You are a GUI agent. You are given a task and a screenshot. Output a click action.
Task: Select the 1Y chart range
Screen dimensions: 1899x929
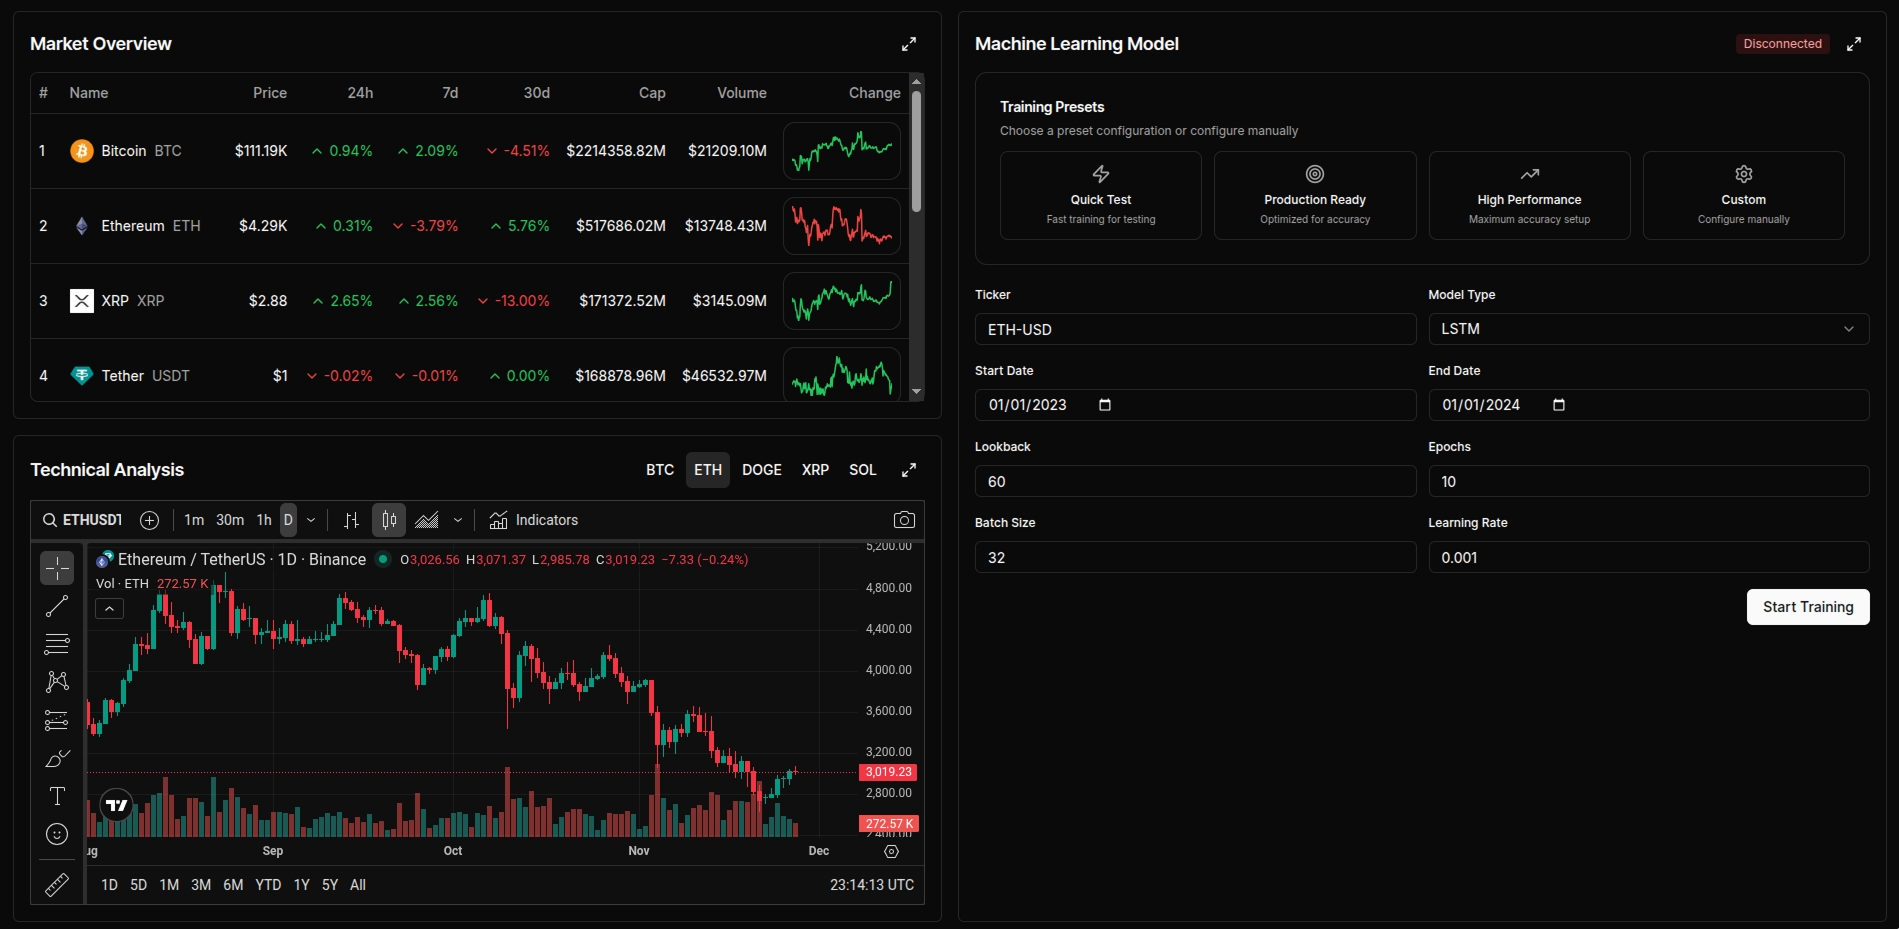301,884
